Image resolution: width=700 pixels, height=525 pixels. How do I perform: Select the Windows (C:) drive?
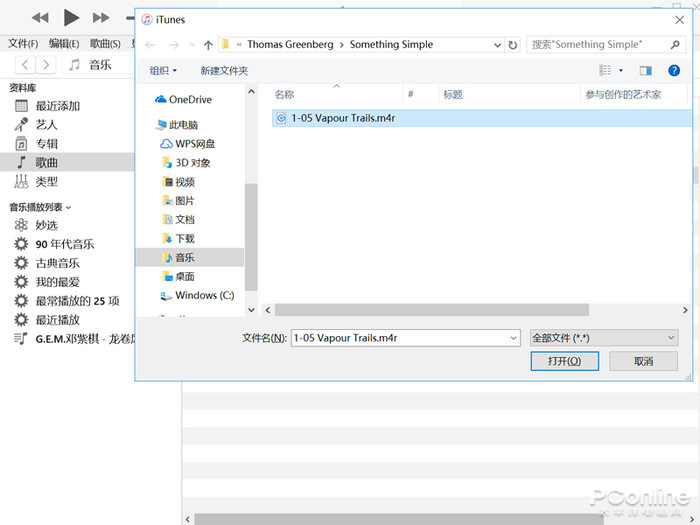[197, 296]
